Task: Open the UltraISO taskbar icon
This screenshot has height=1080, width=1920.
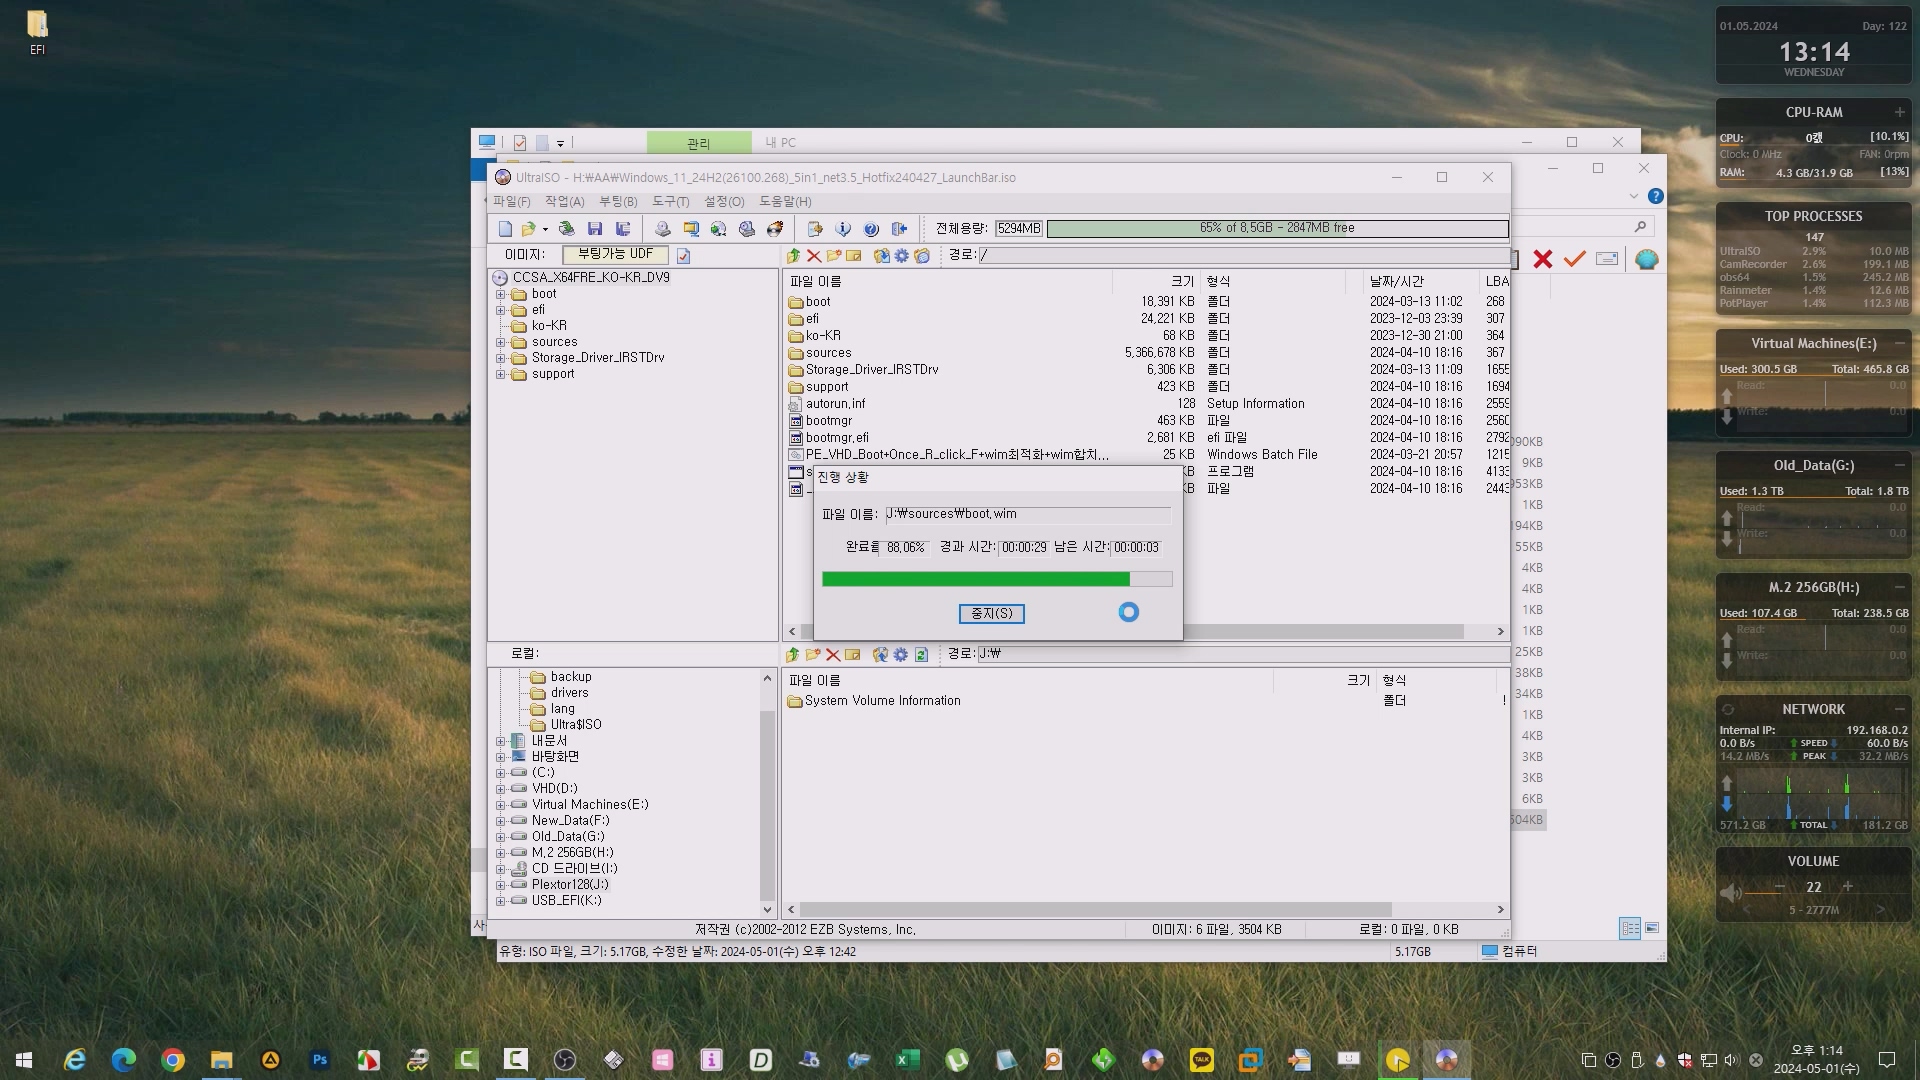Action: (x=1446, y=1060)
